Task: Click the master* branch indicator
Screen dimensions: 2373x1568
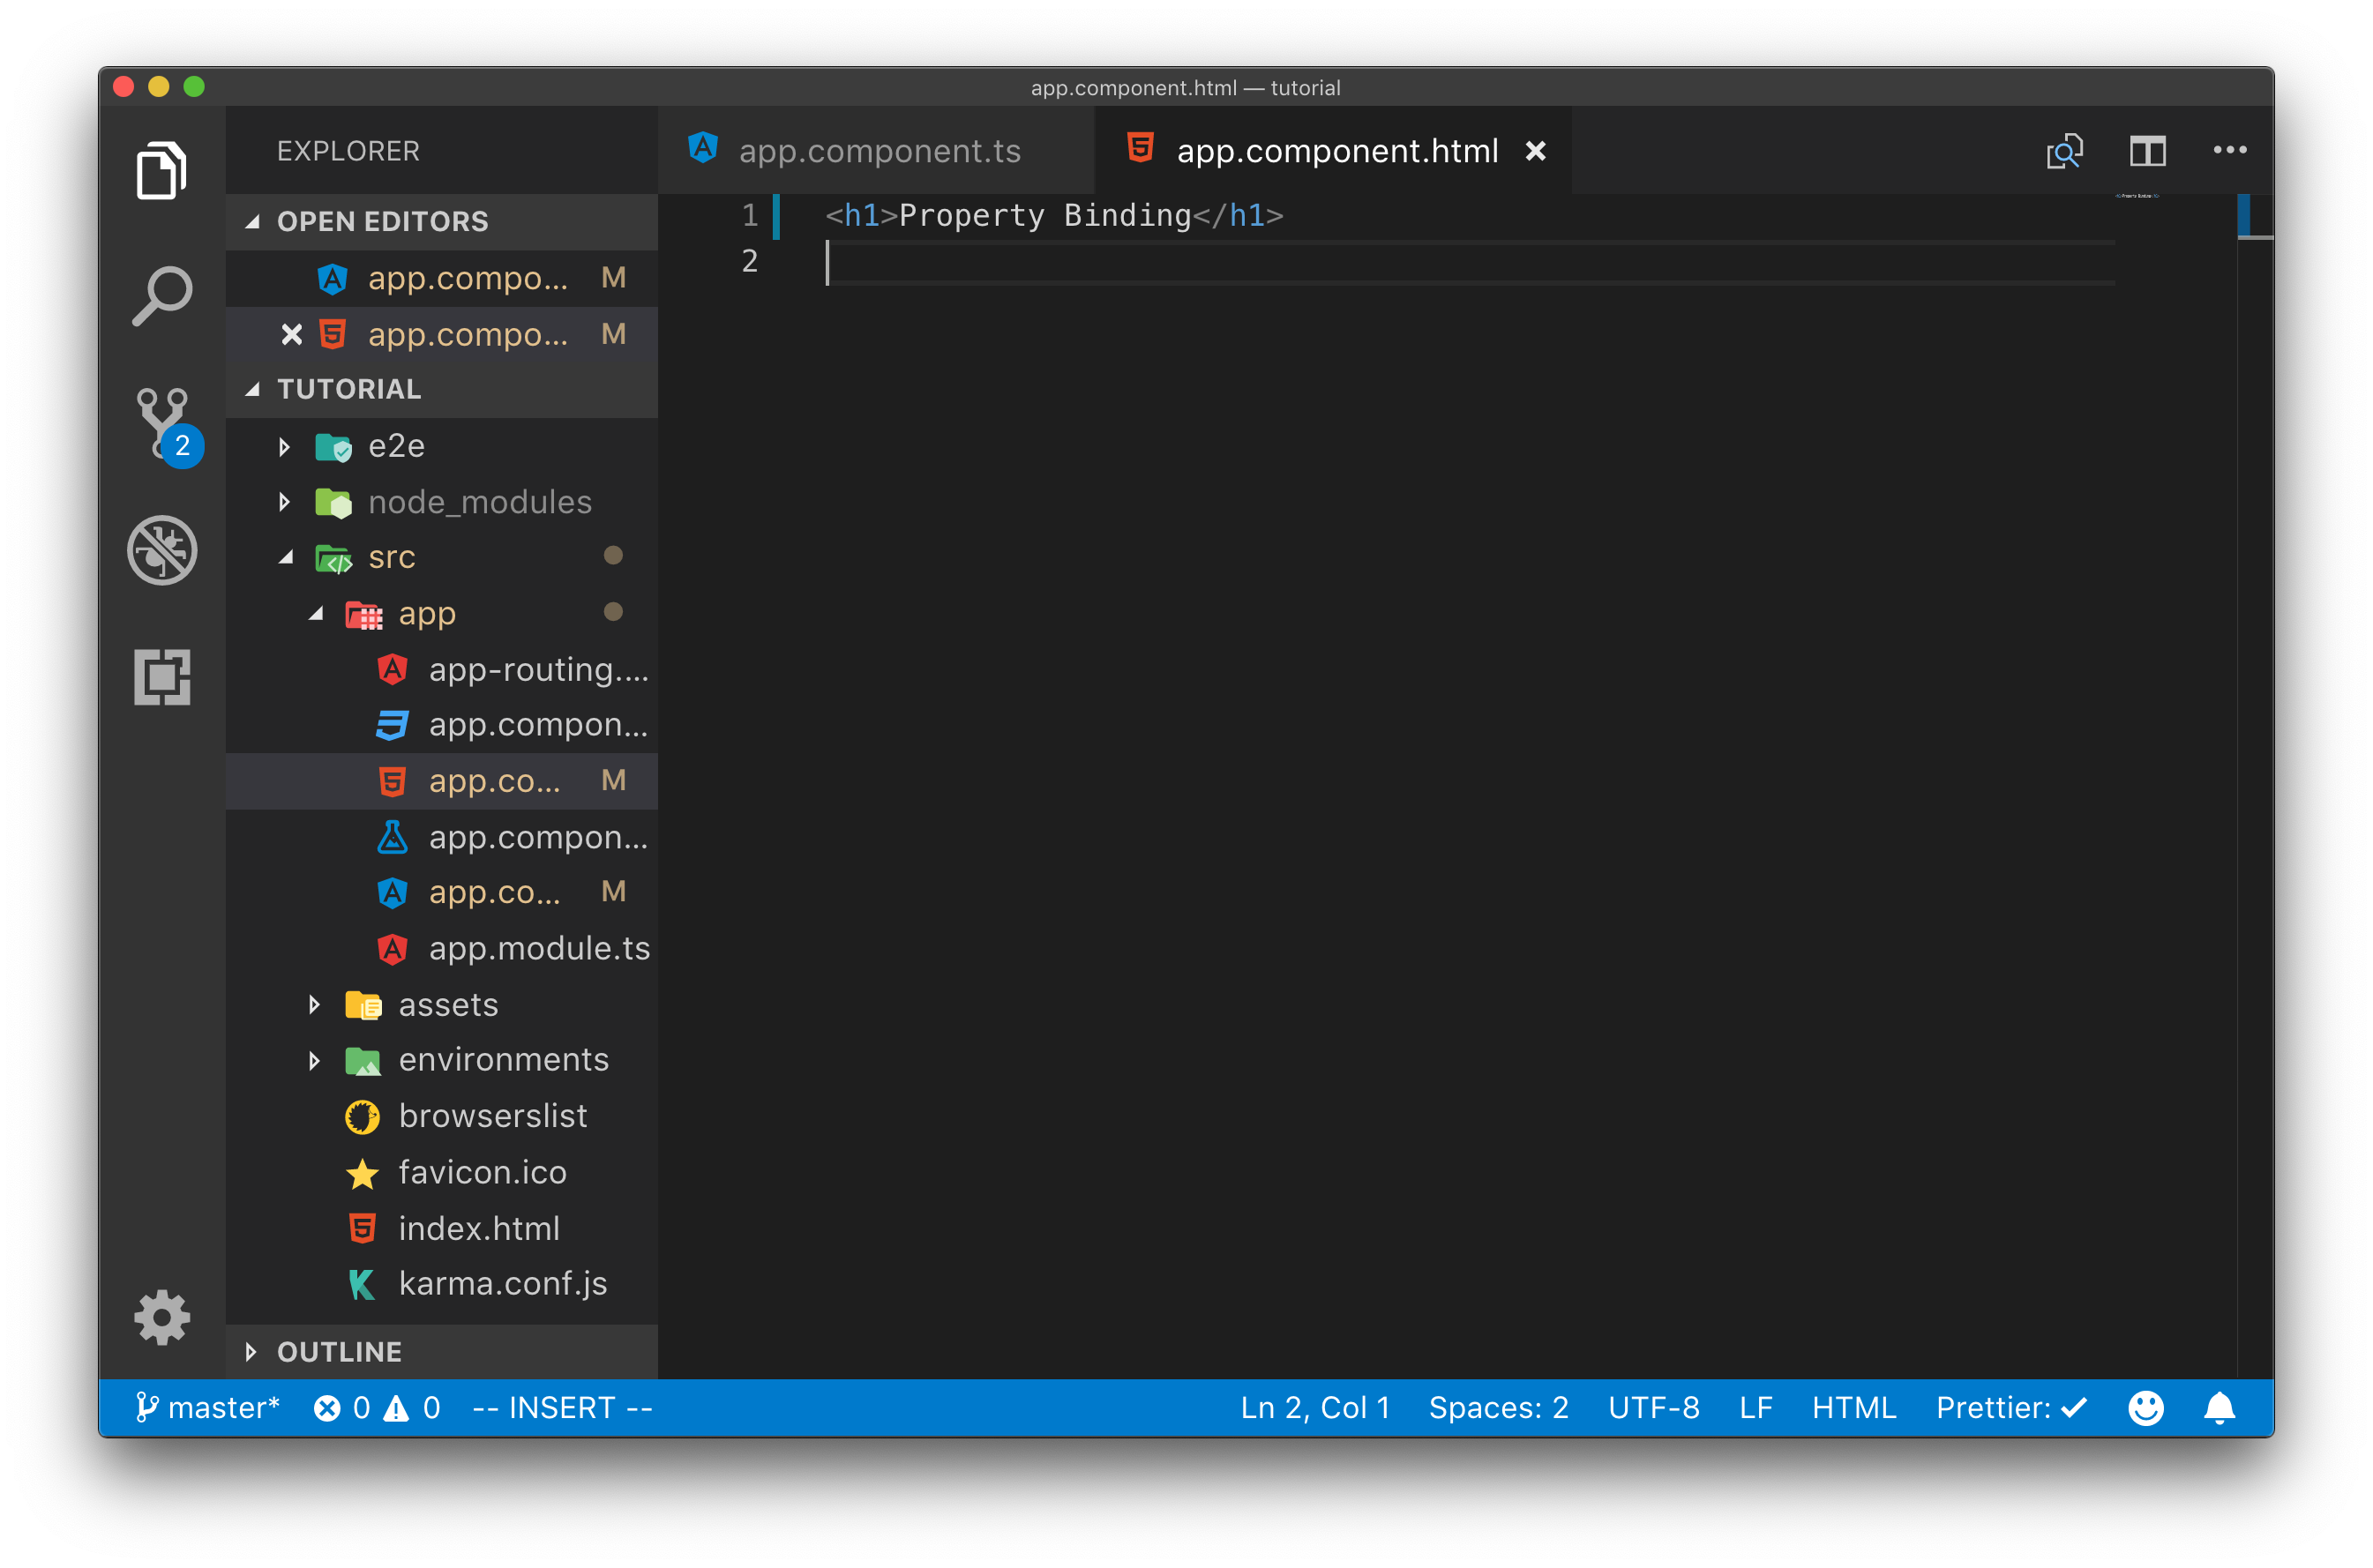Action: pos(207,1408)
